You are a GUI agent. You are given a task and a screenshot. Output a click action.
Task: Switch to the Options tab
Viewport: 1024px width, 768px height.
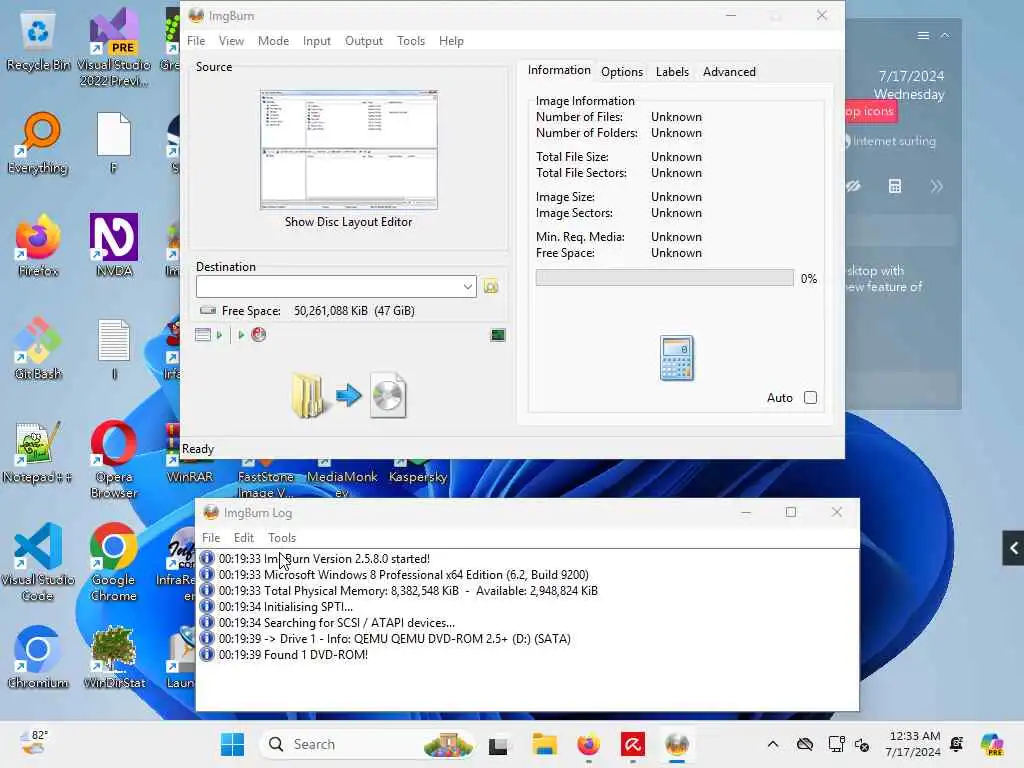click(x=622, y=72)
